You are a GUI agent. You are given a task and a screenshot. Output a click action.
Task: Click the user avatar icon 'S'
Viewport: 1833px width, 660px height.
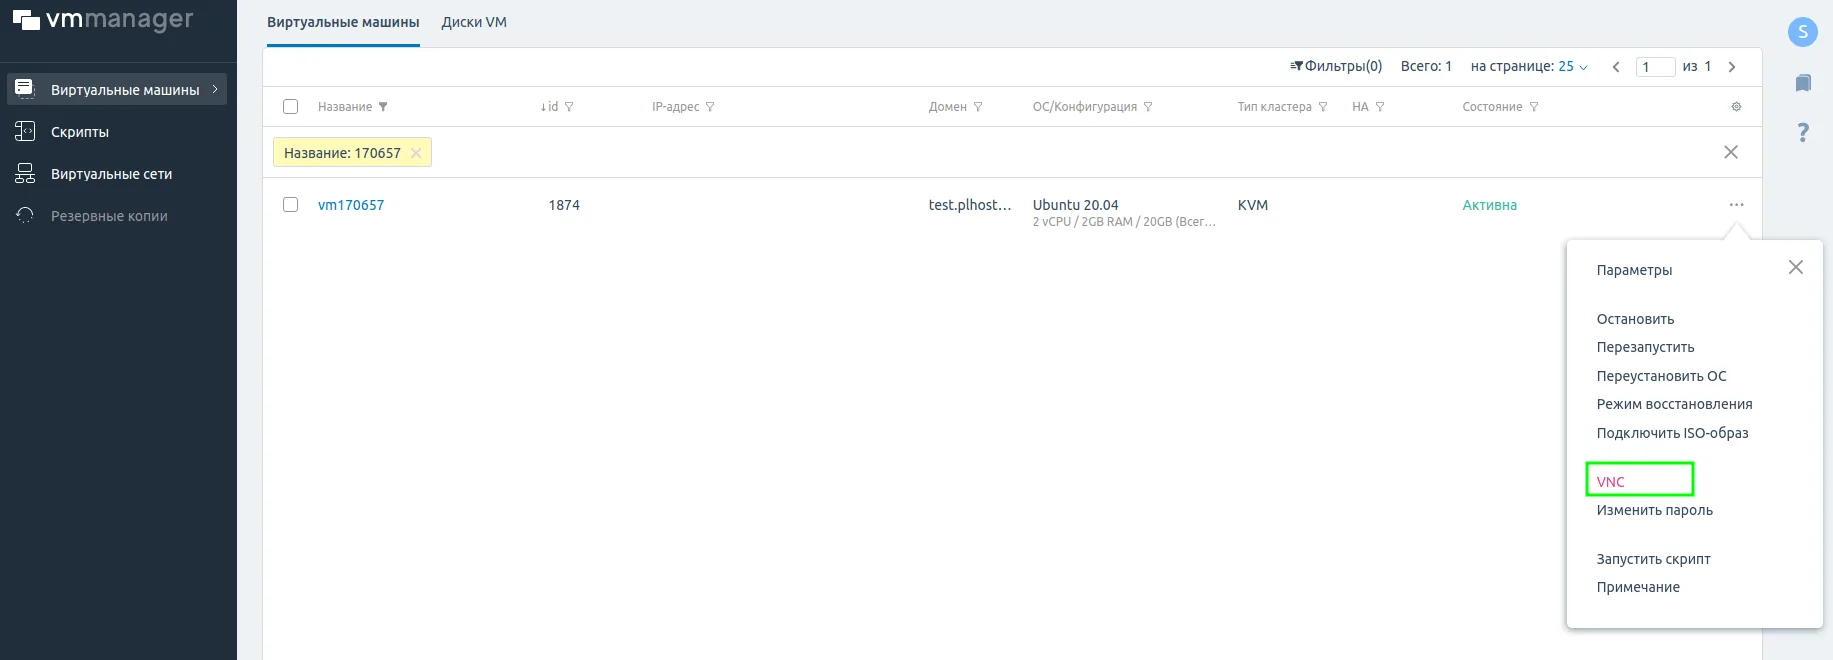coord(1802,31)
